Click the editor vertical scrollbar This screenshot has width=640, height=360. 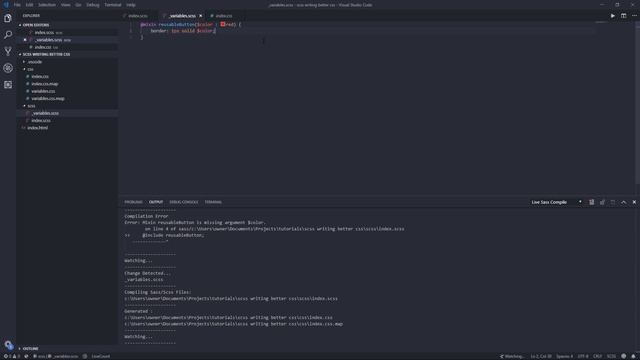(x=637, y=102)
